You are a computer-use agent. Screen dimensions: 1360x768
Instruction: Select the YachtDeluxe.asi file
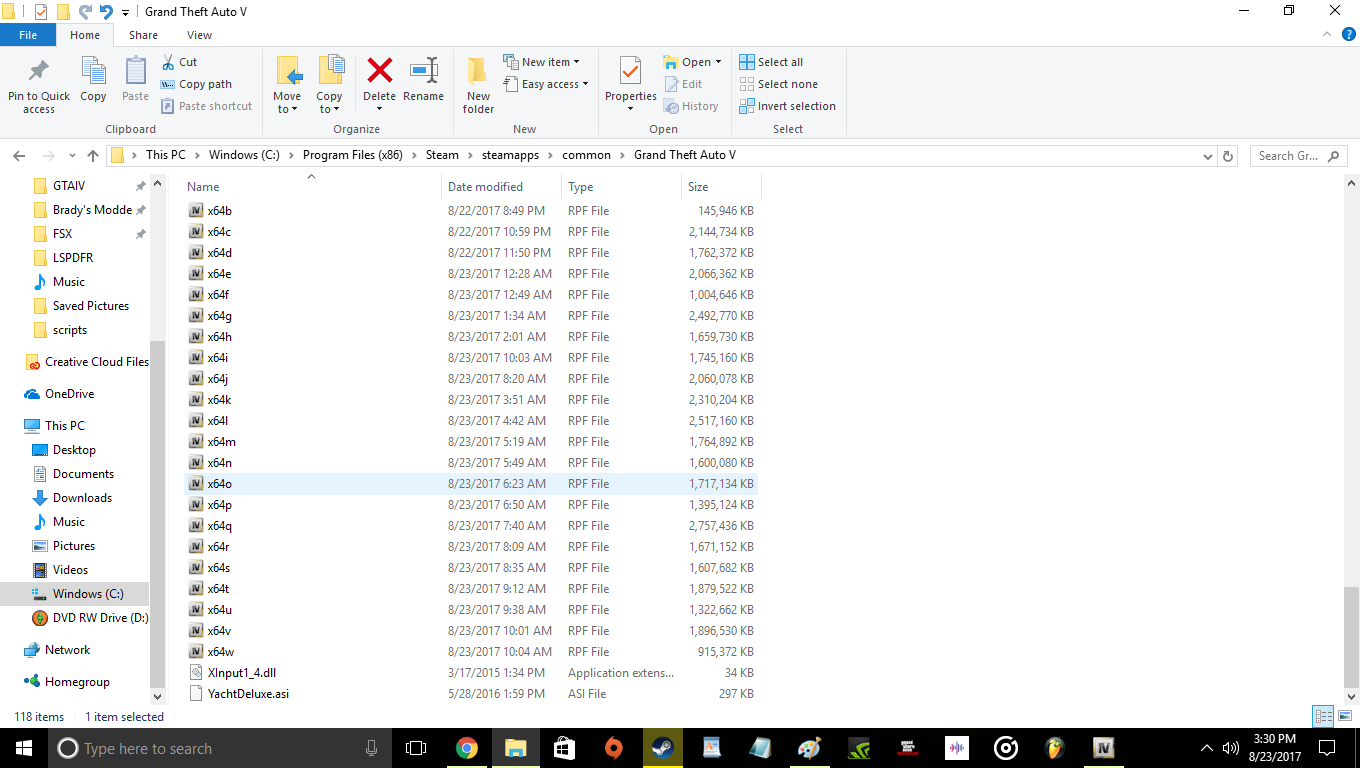coord(248,694)
